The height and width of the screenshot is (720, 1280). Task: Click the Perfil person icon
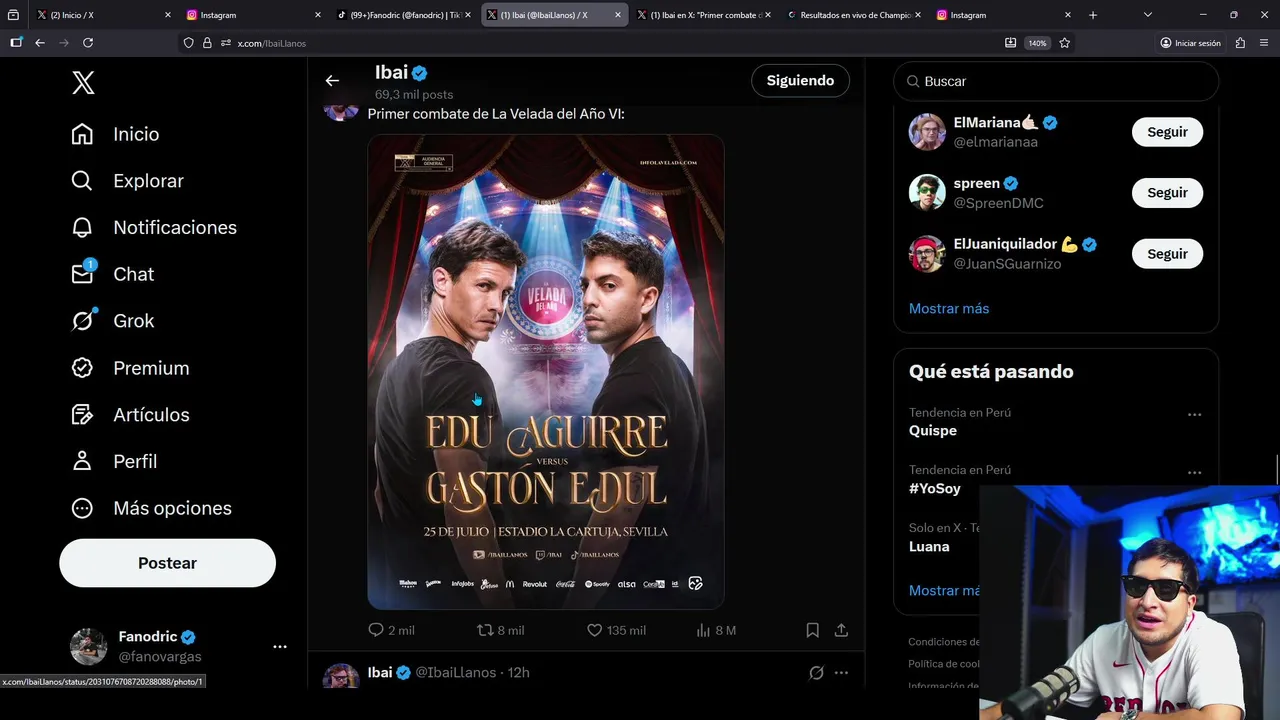tap(82, 461)
